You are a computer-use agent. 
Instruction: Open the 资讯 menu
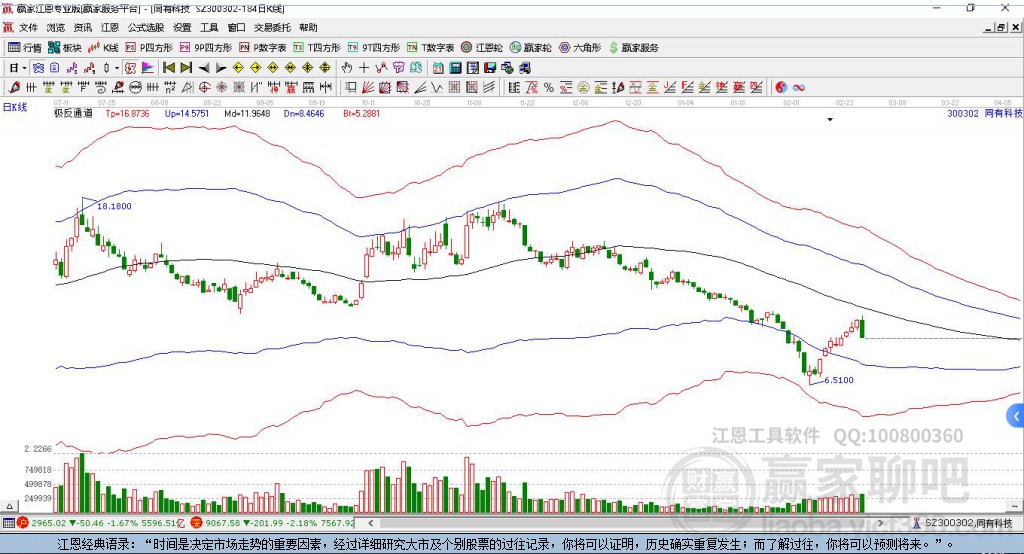coord(82,27)
